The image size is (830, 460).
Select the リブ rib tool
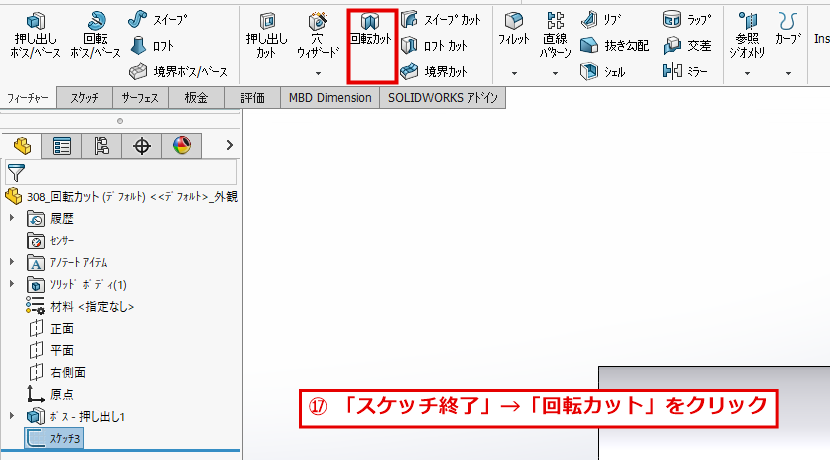click(x=601, y=20)
